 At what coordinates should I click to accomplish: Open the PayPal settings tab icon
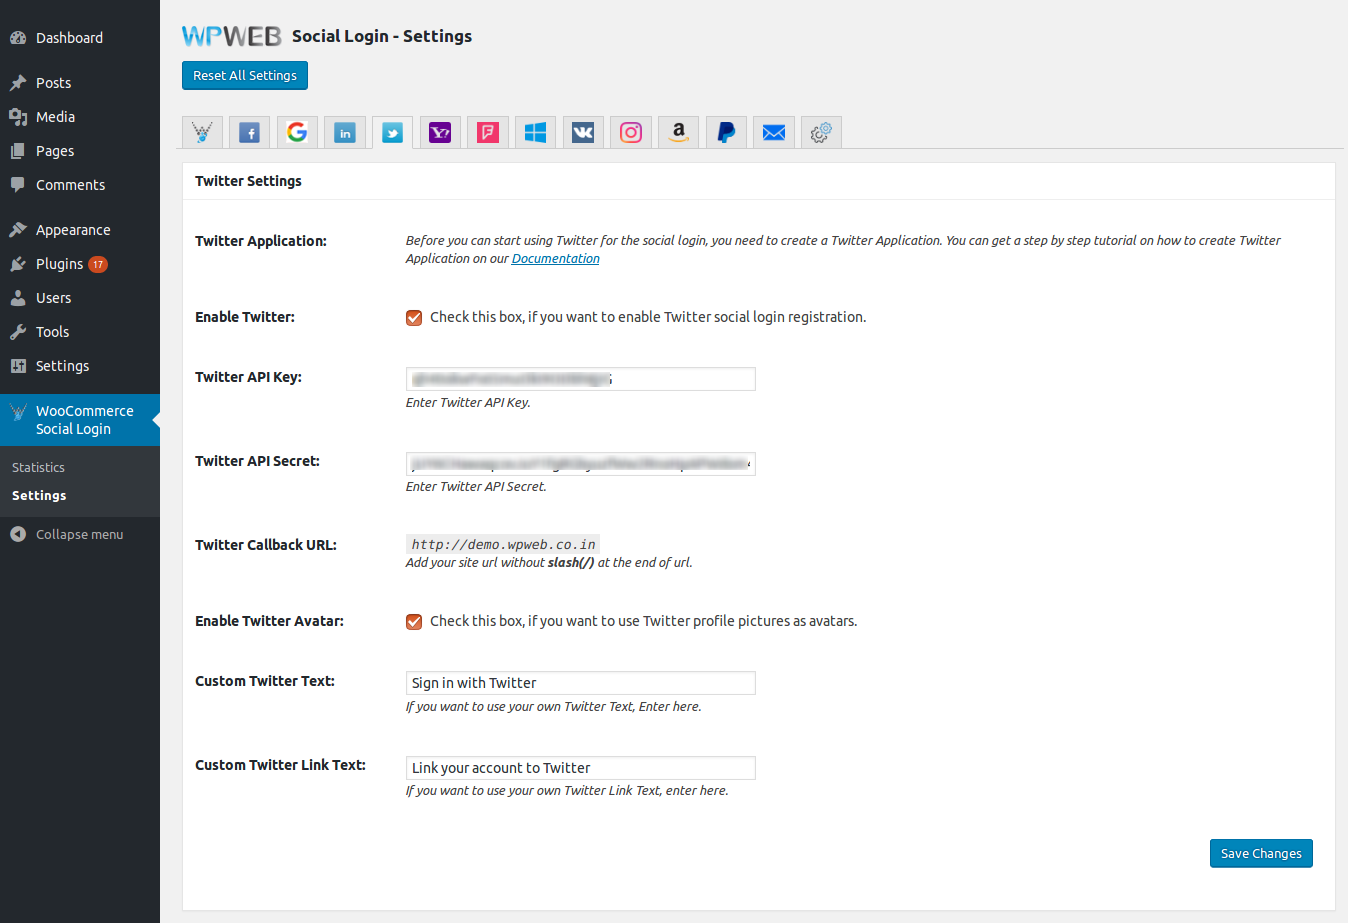[727, 133]
